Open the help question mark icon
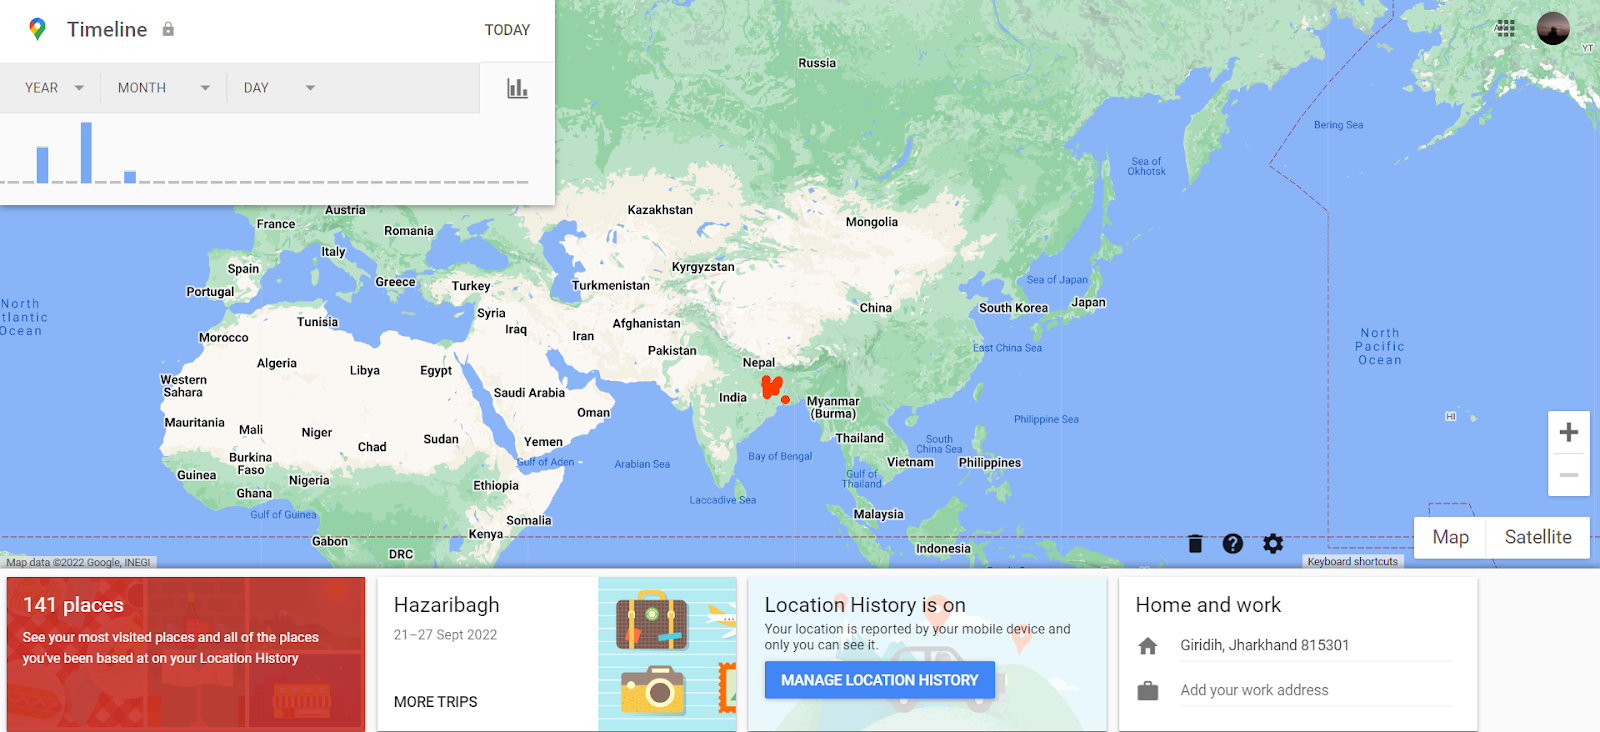 point(1233,543)
